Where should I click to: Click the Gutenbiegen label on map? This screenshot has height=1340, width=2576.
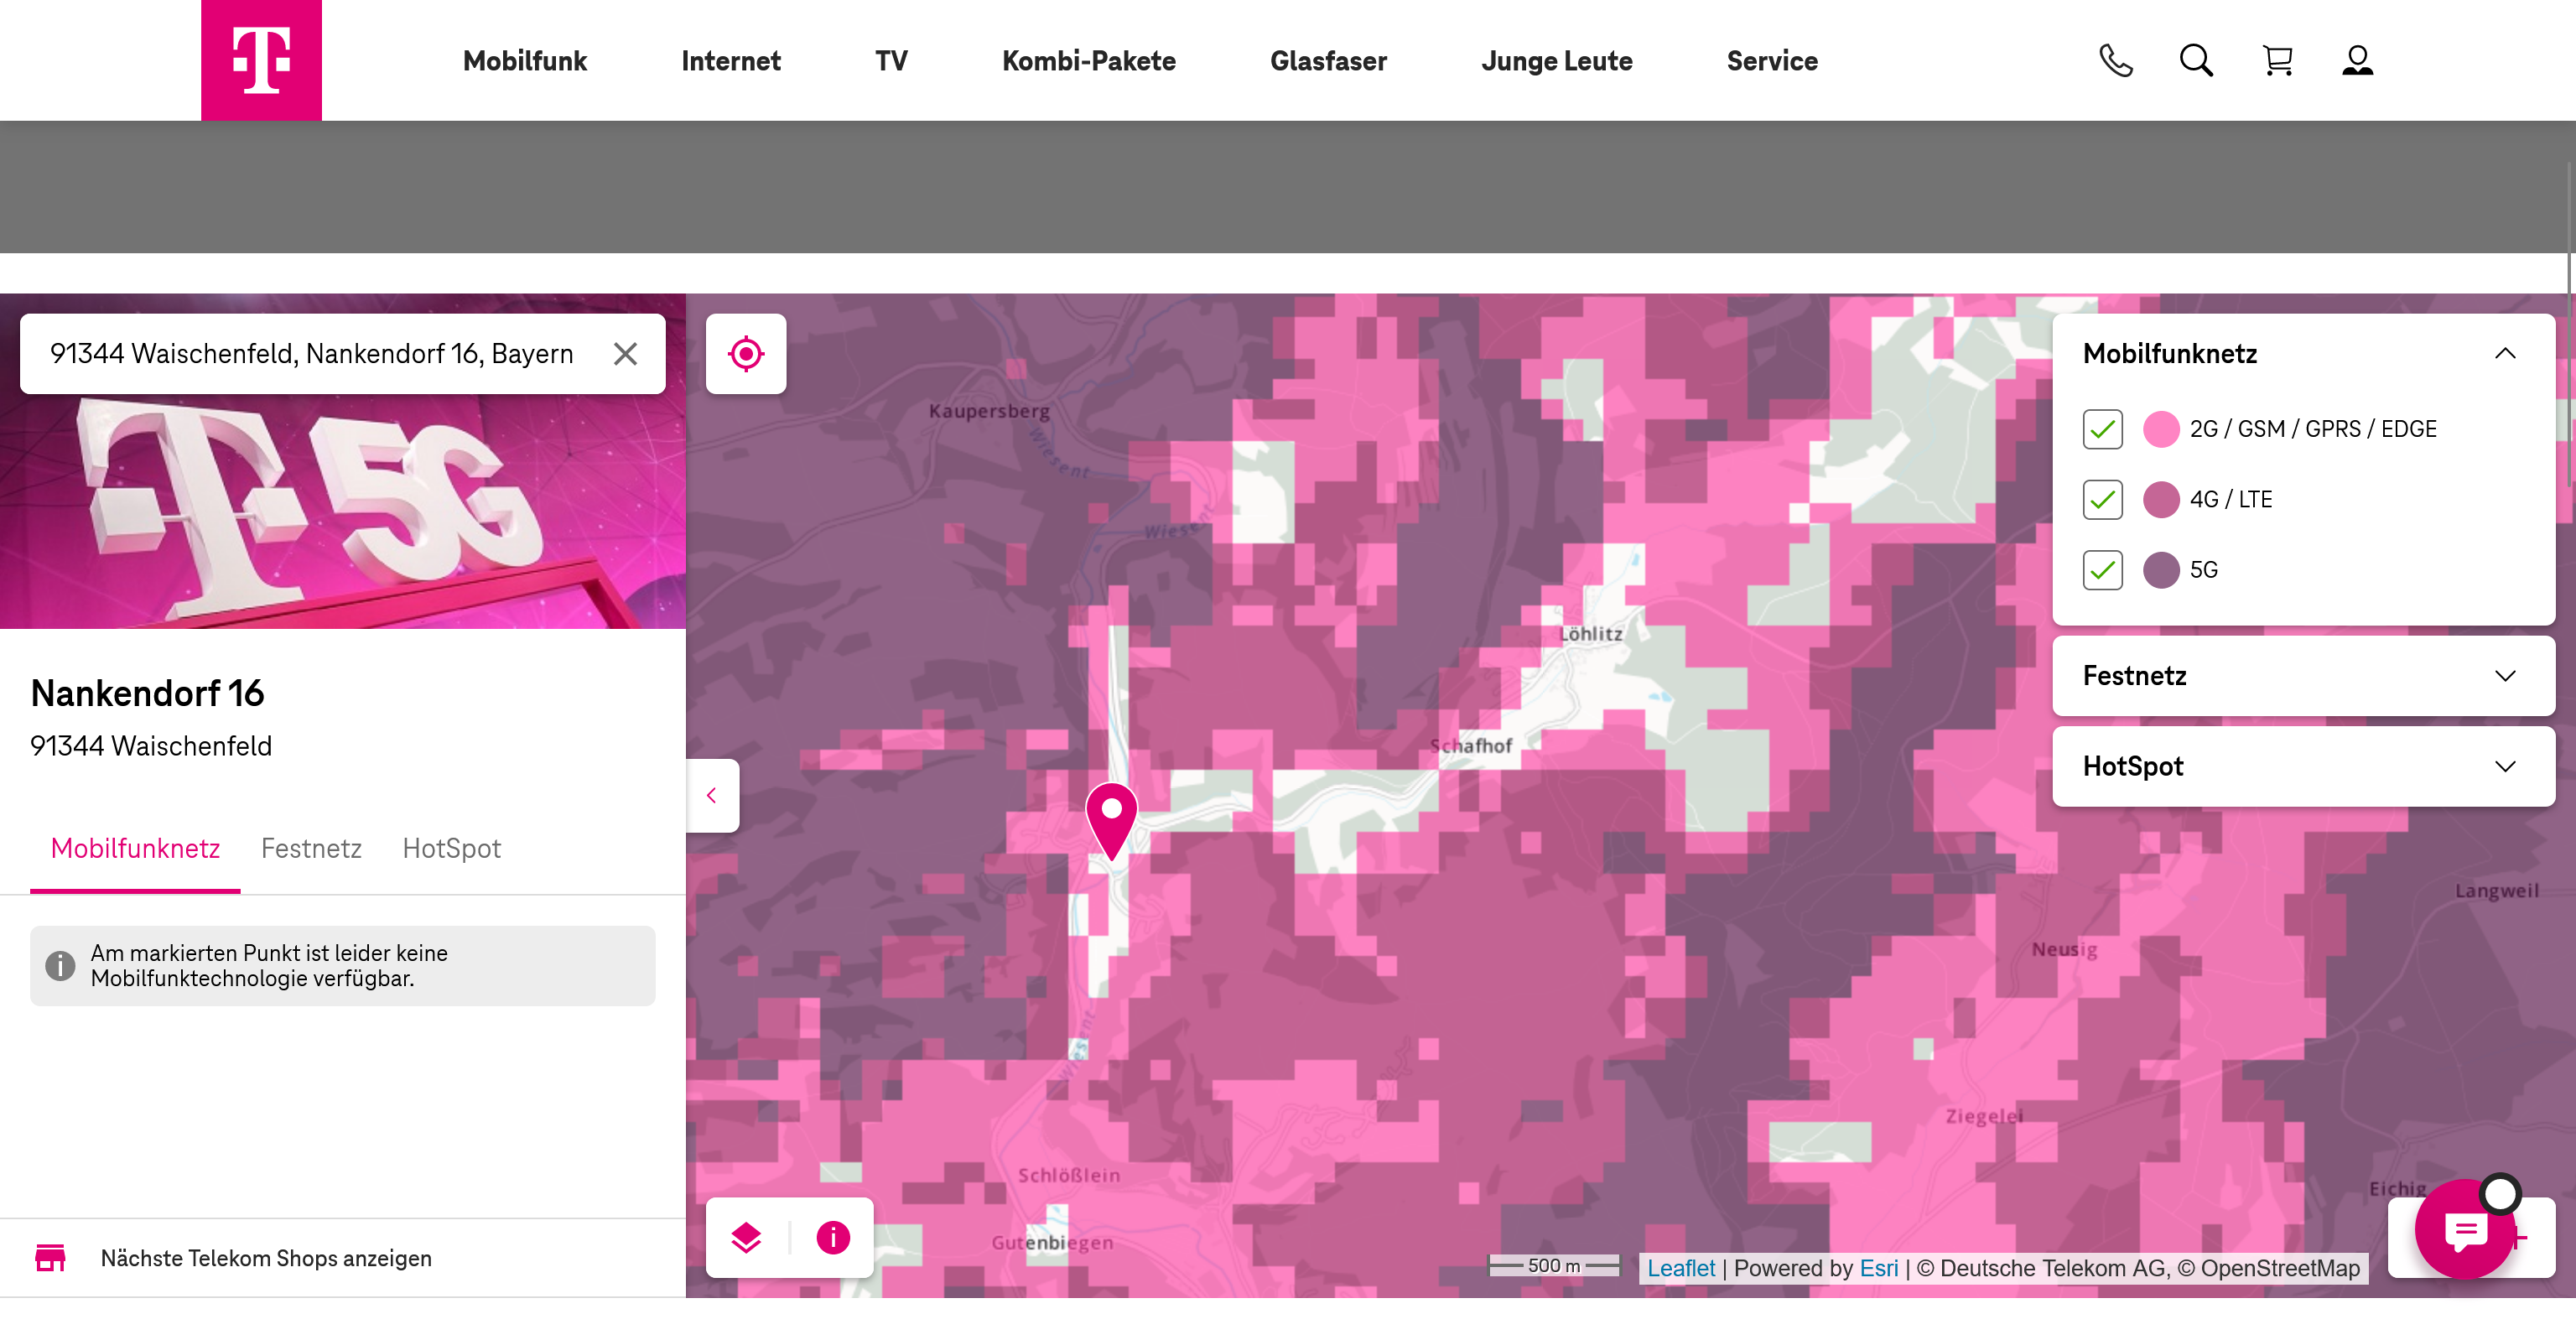(x=1052, y=1243)
